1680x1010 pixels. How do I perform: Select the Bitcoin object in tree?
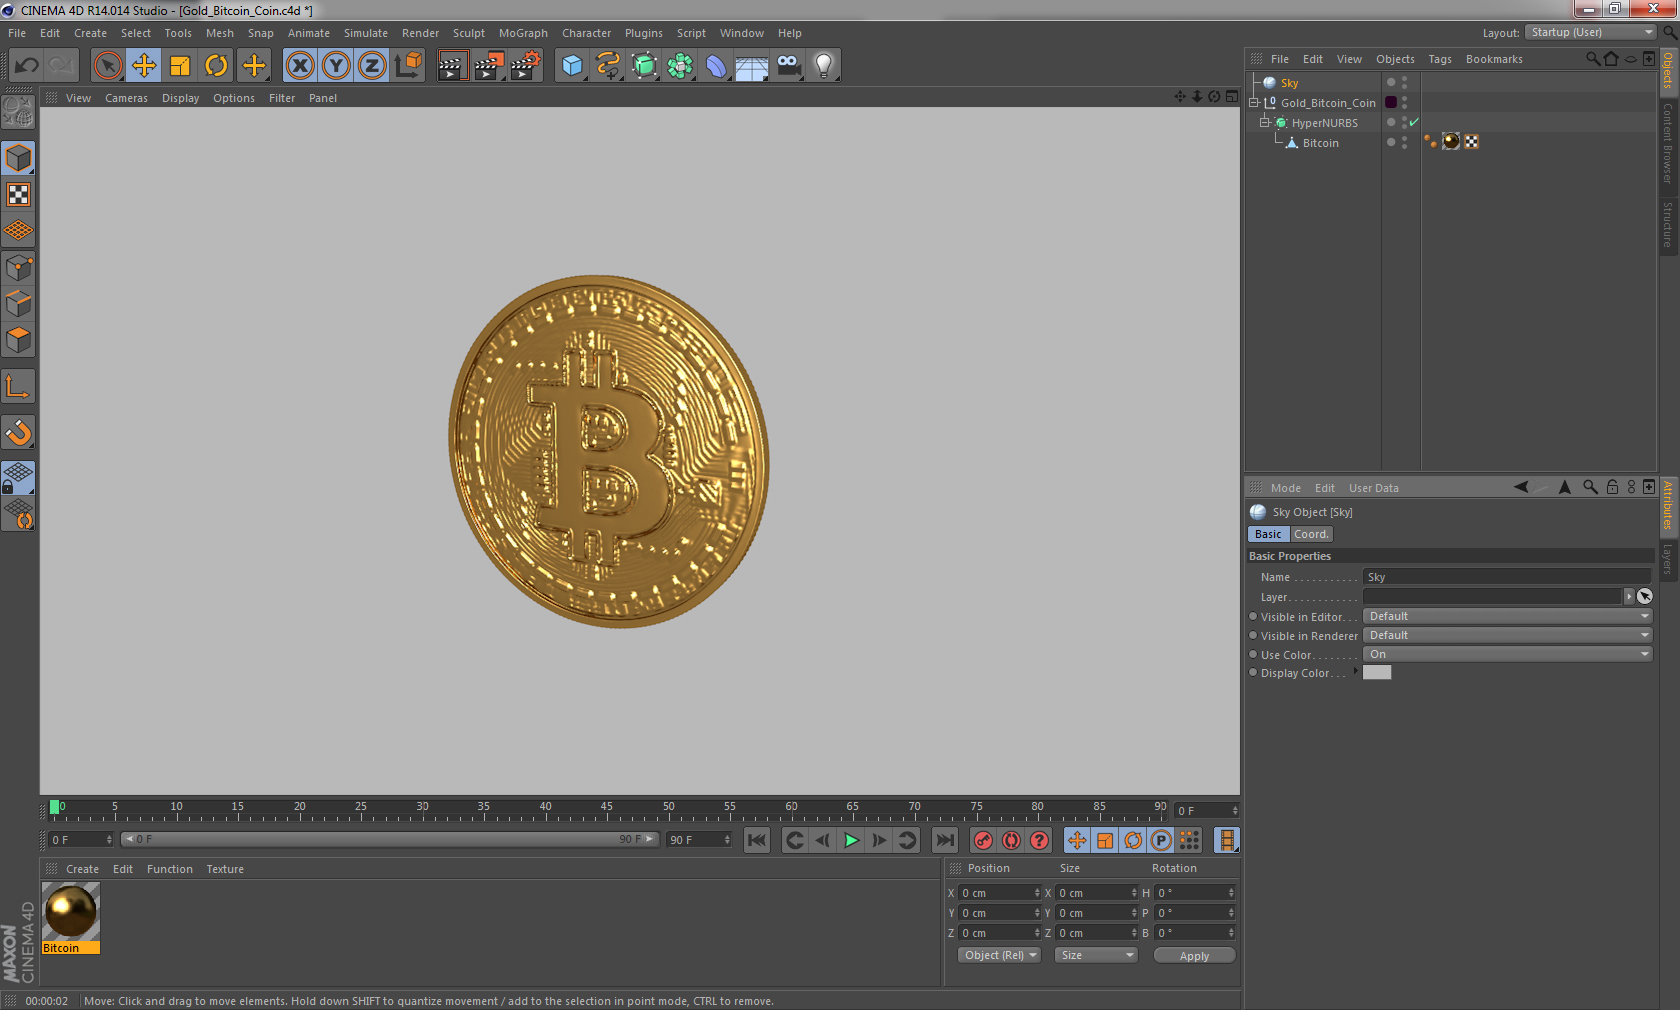[x=1320, y=143]
